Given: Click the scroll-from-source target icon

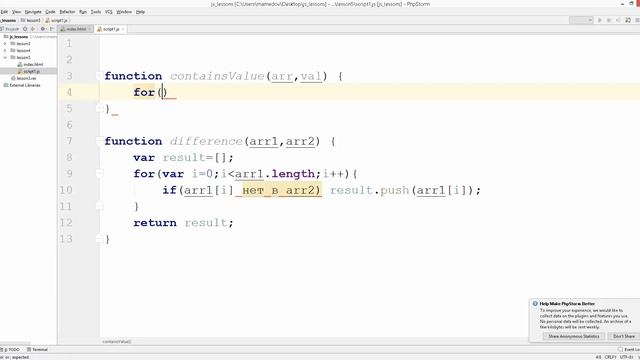Looking at the screenshot, I should 25,29.
